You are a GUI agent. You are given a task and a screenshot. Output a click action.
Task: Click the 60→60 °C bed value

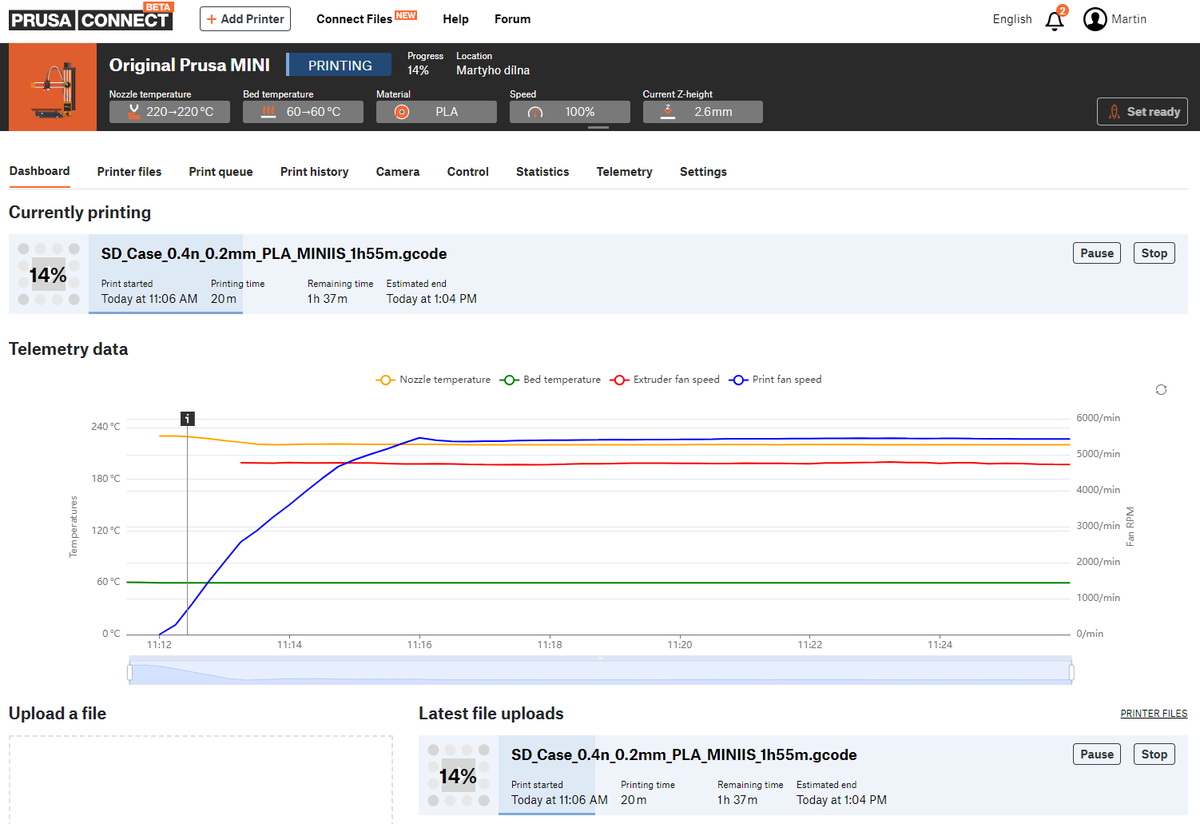[x=314, y=112]
